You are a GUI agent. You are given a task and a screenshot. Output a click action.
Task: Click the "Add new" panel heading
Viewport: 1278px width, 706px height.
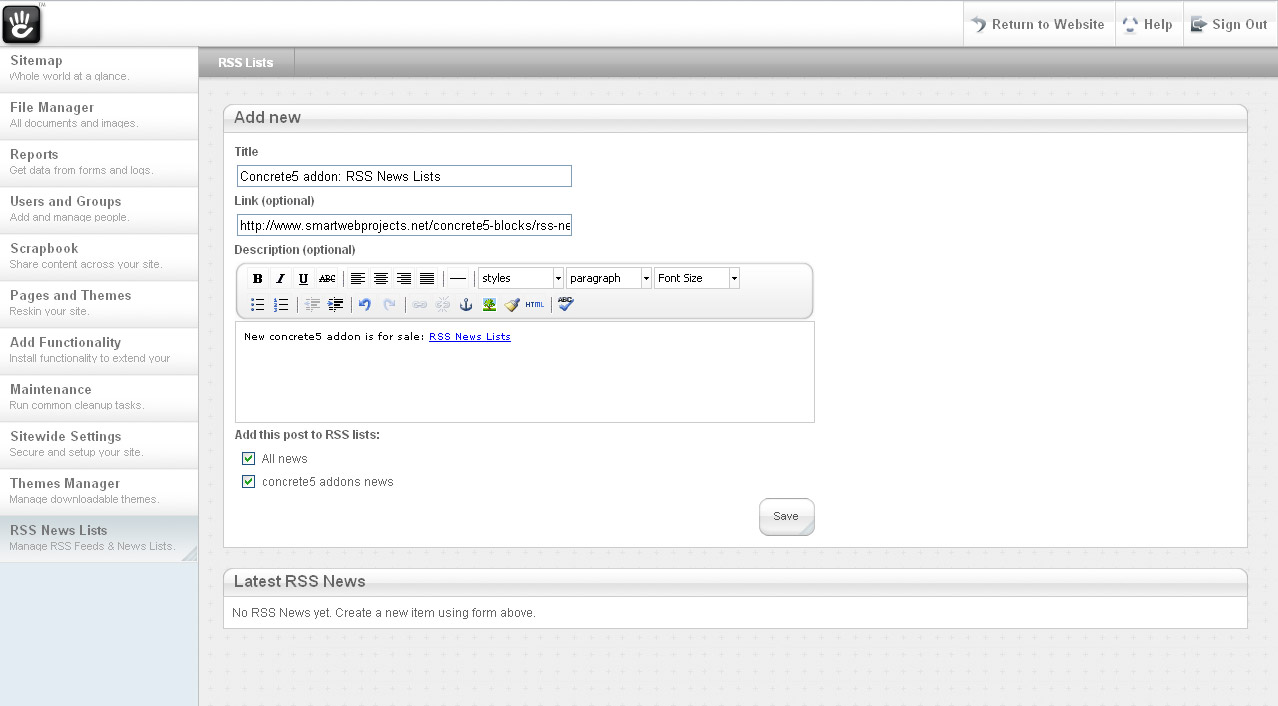point(267,117)
